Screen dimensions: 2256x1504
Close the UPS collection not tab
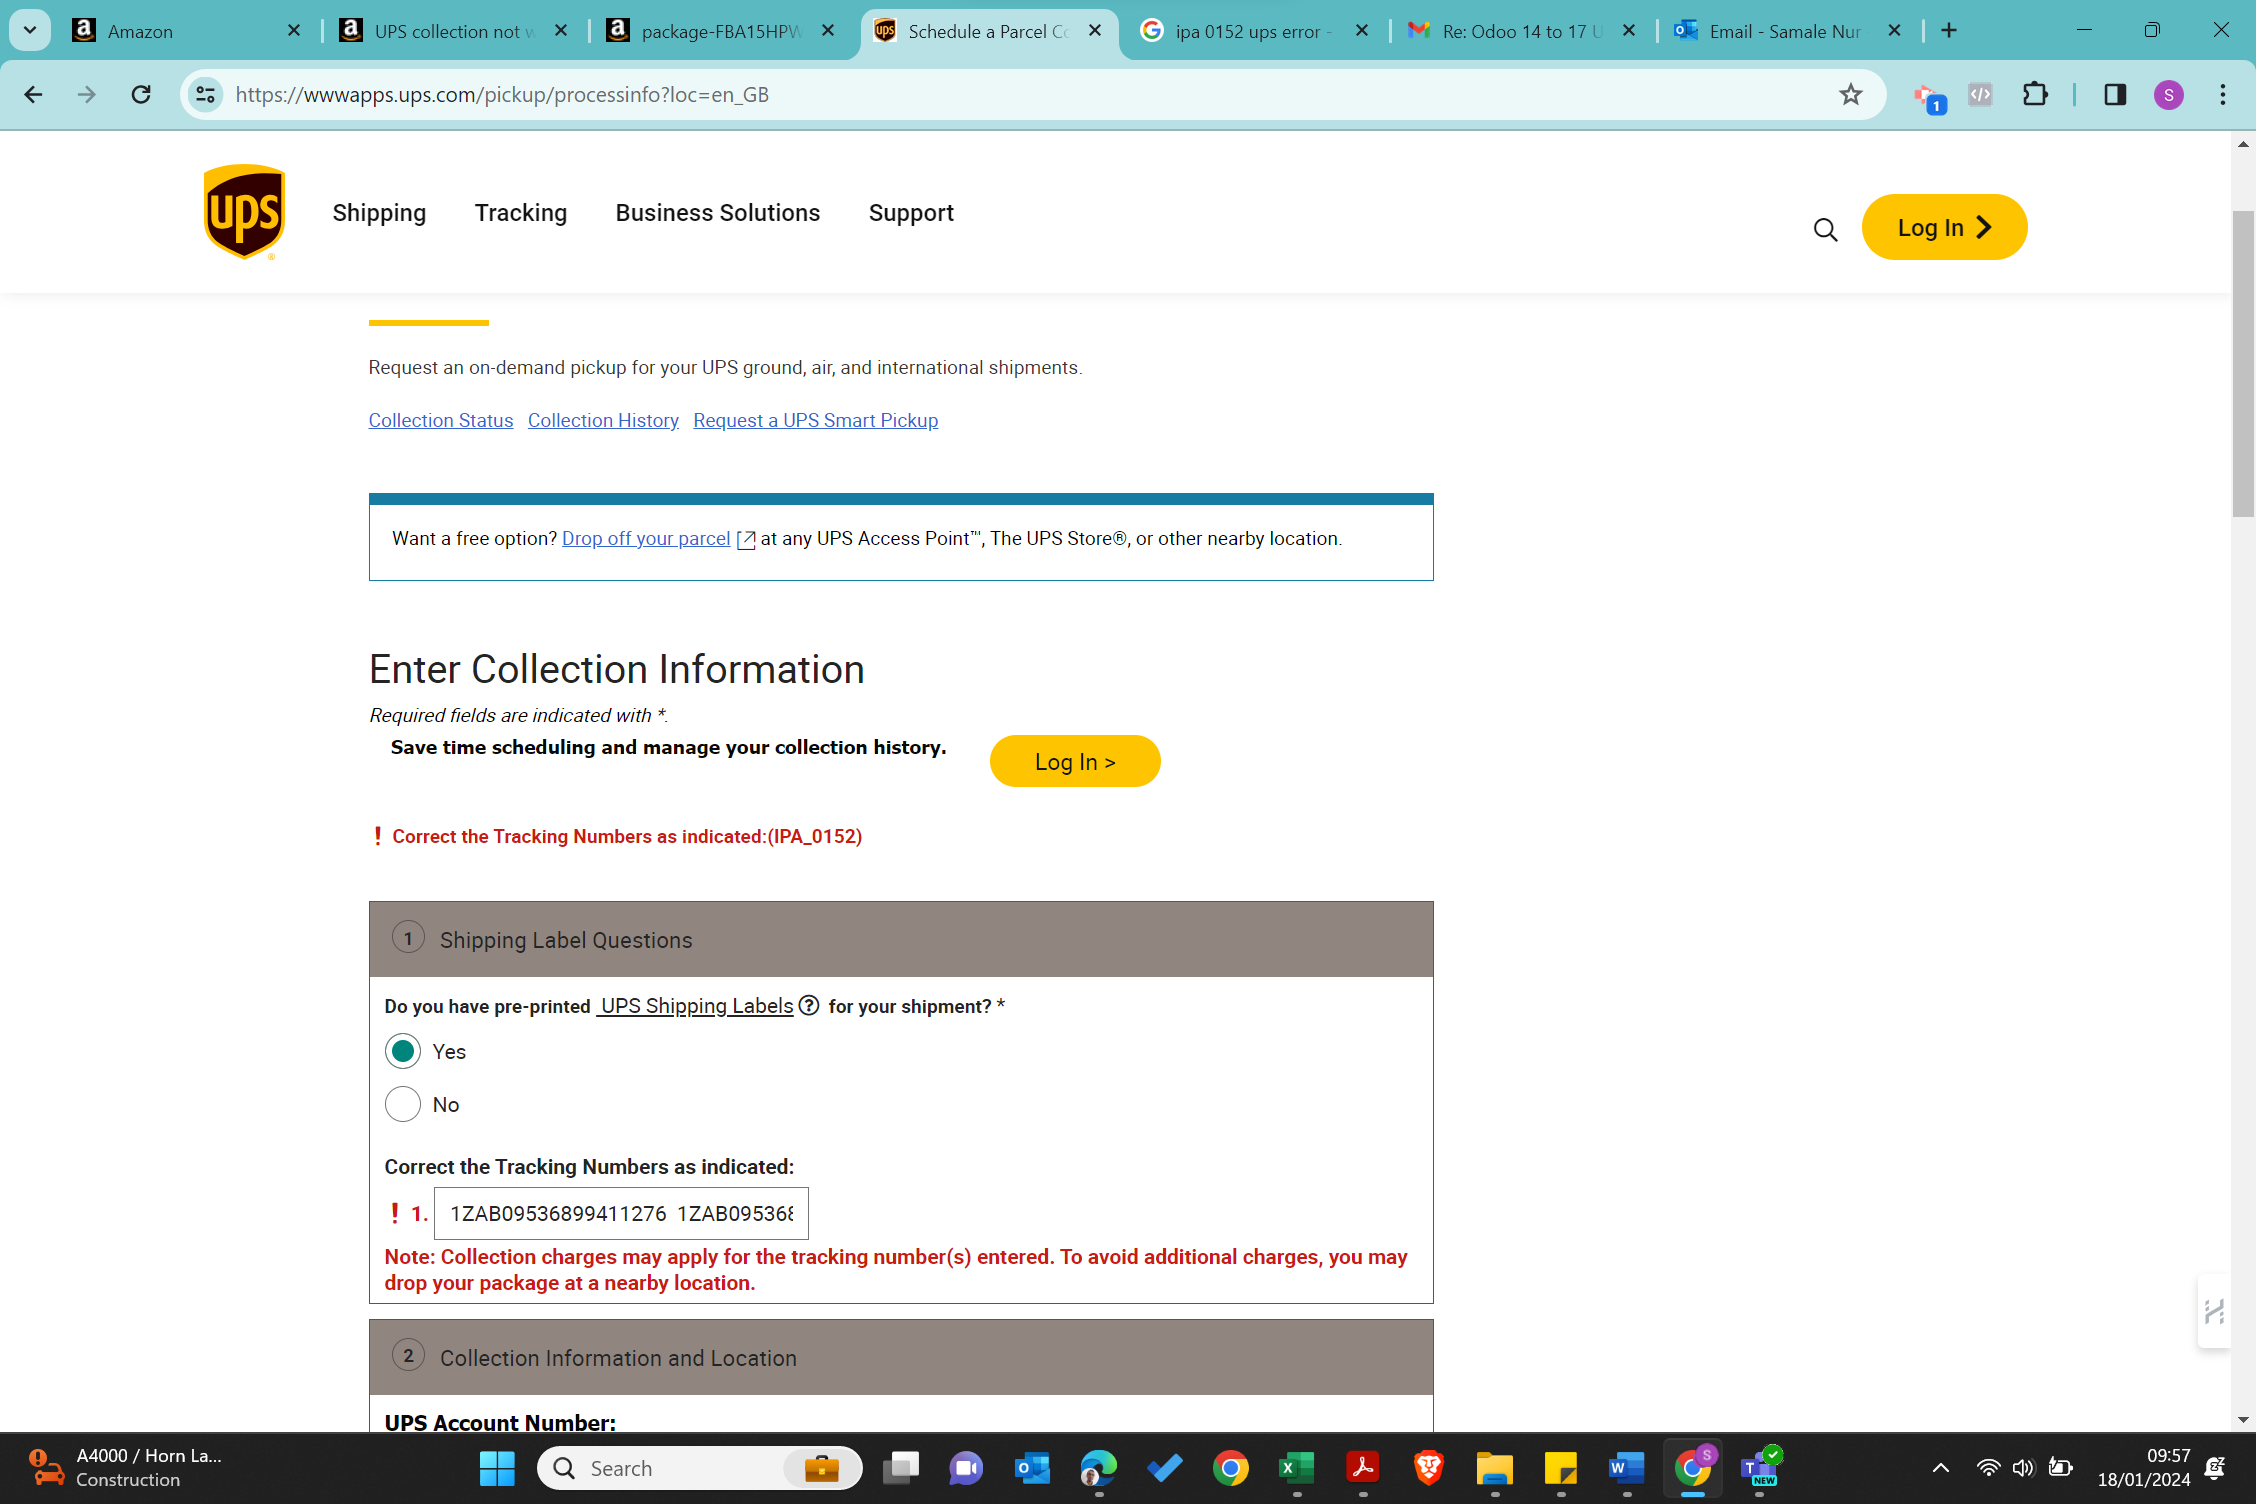[561, 30]
